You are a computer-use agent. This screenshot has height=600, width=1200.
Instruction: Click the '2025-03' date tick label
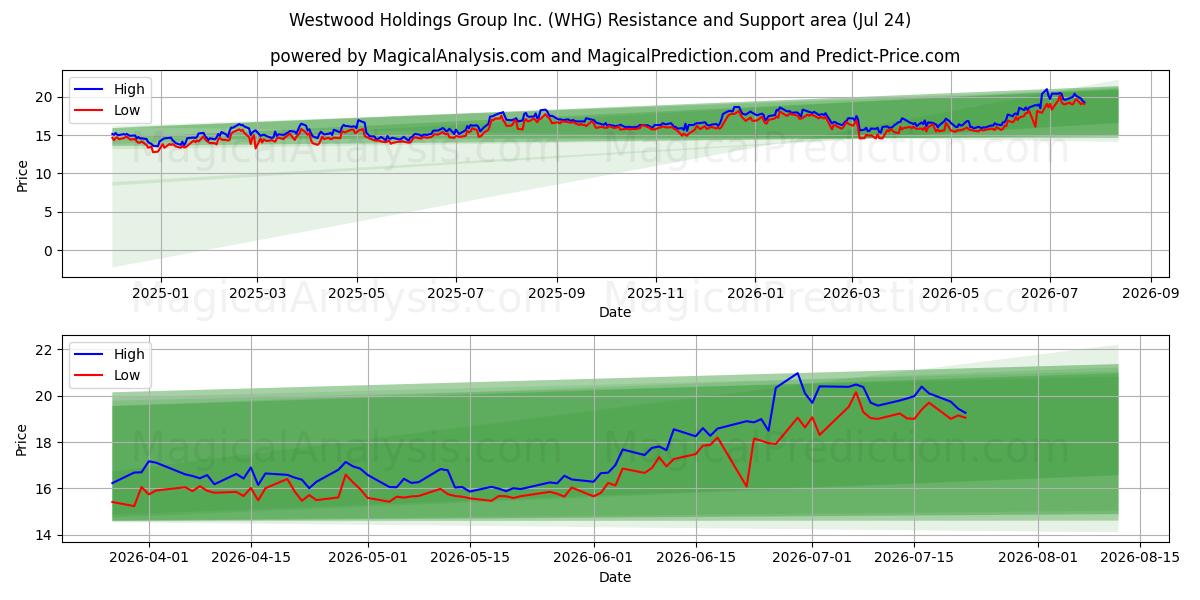[257, 293]
